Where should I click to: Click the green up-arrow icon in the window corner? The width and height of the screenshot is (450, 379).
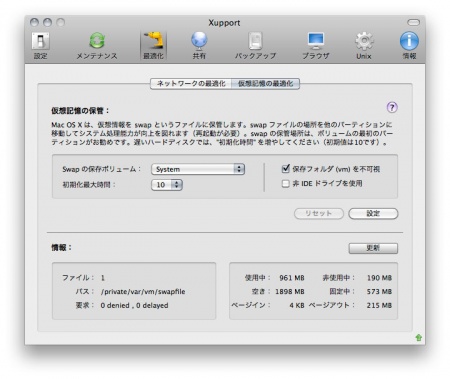pyautogui.click(x=419, y=338)
